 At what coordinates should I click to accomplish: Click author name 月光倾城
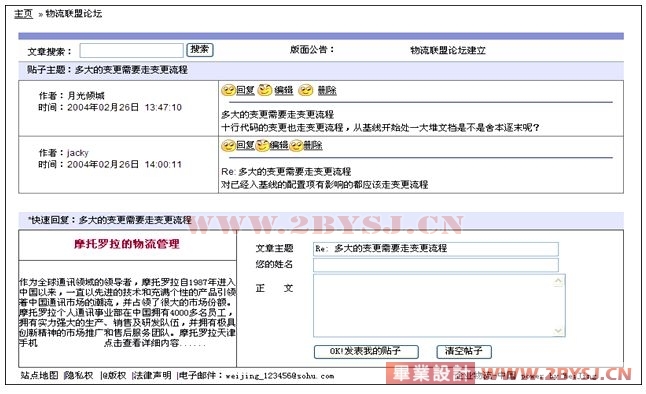pyautogui.click(x=86, y=96)
